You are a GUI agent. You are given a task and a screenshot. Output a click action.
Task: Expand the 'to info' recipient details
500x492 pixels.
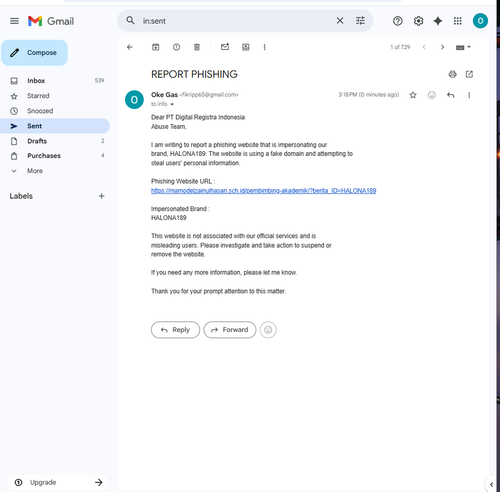click(x=172, y=104)
